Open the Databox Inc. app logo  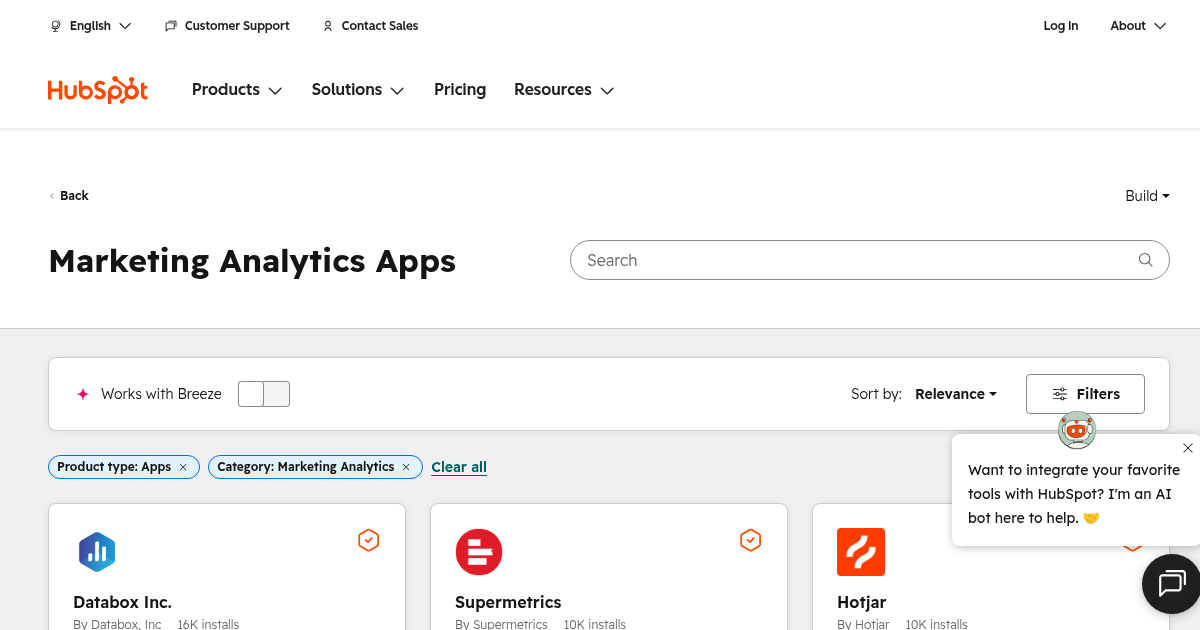pyautogui.click(x=97, y=552)
